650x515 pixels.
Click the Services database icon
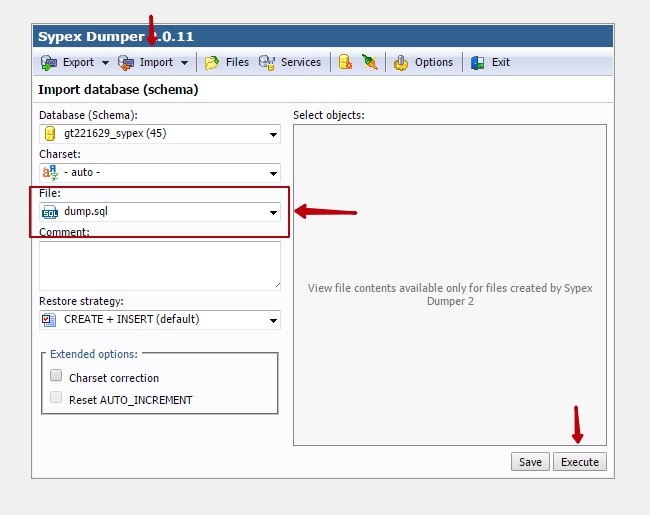coord(267,63)
